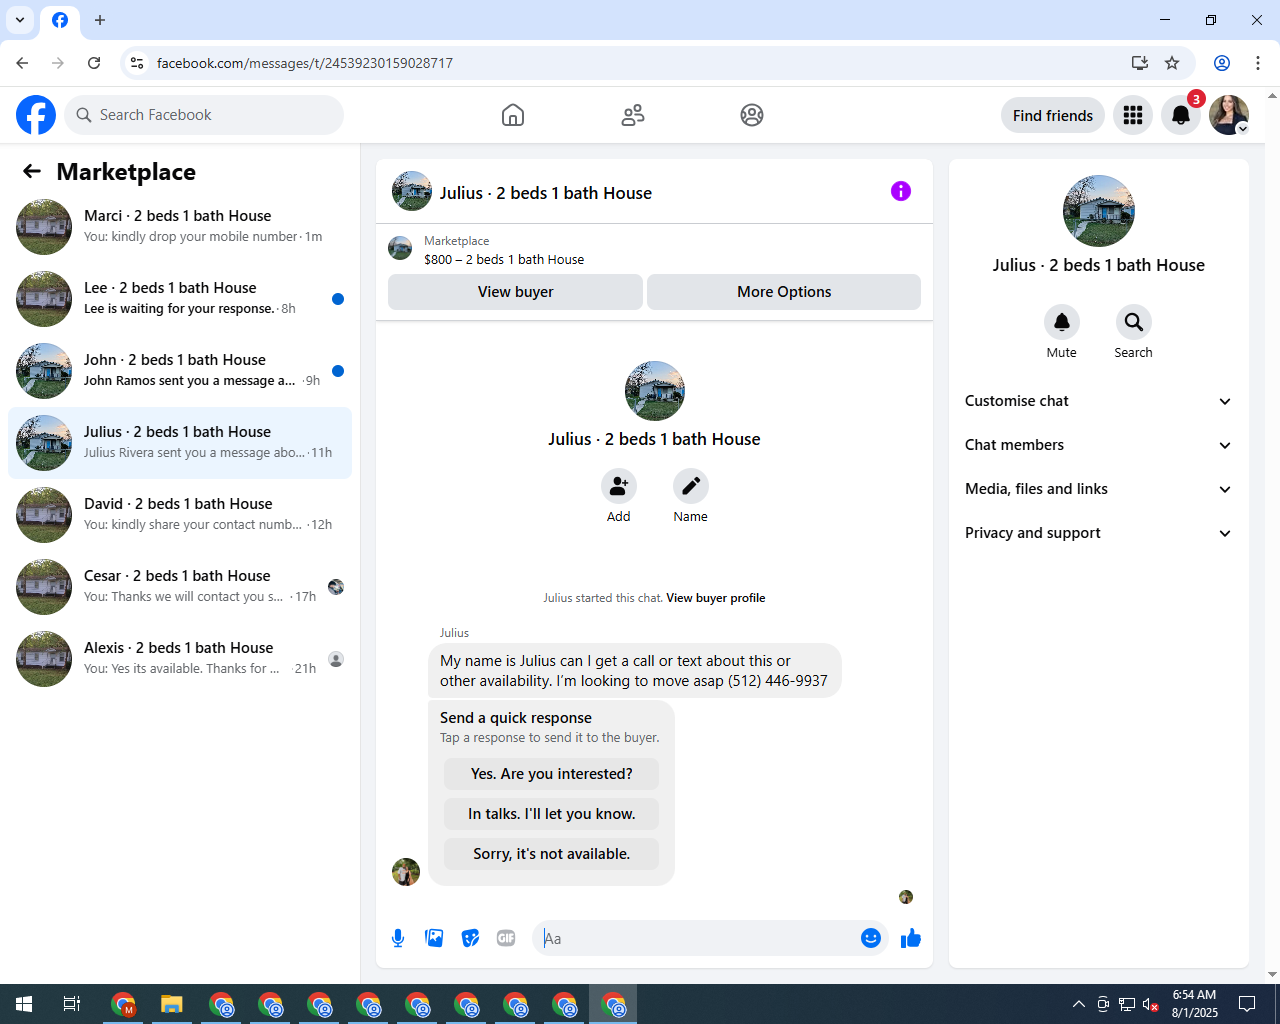Open File Explorer from taskbar
The width and height of the screenshot is (1280, 1024).
tap(172, 1004)
